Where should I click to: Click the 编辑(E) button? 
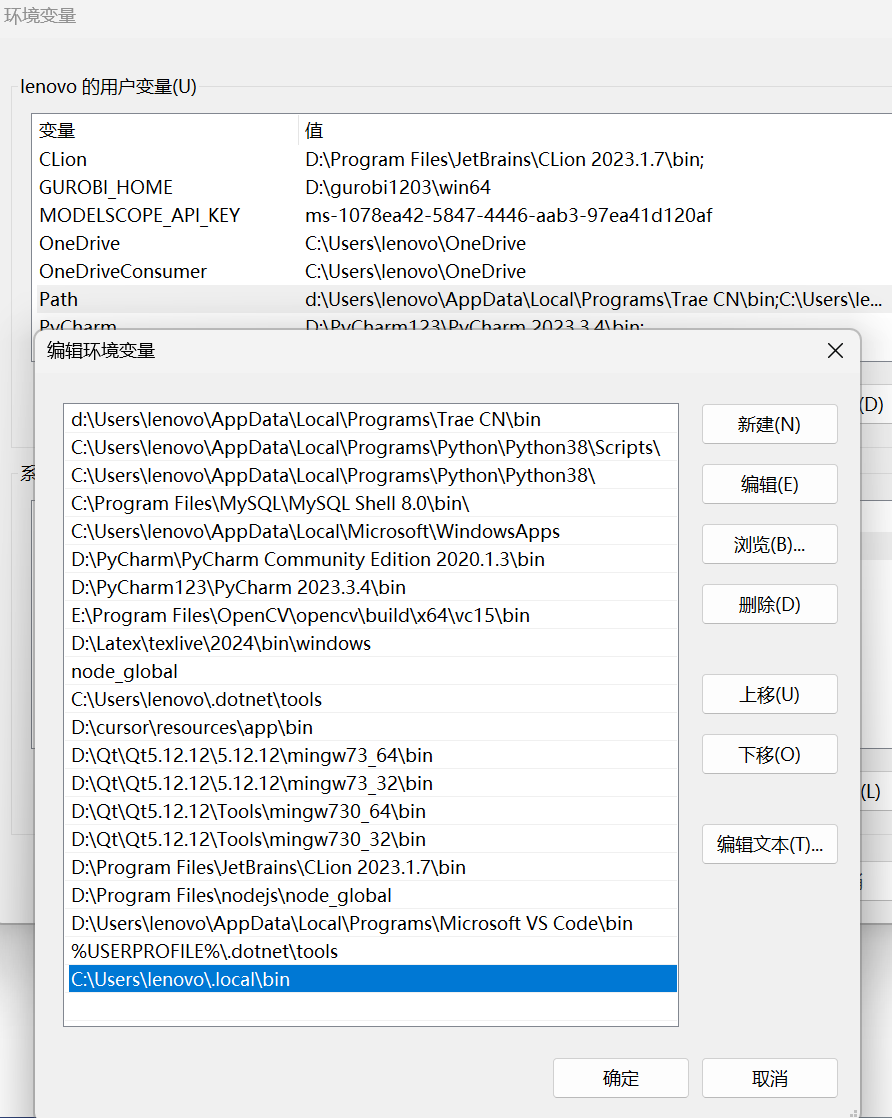[x=769, y=484]
